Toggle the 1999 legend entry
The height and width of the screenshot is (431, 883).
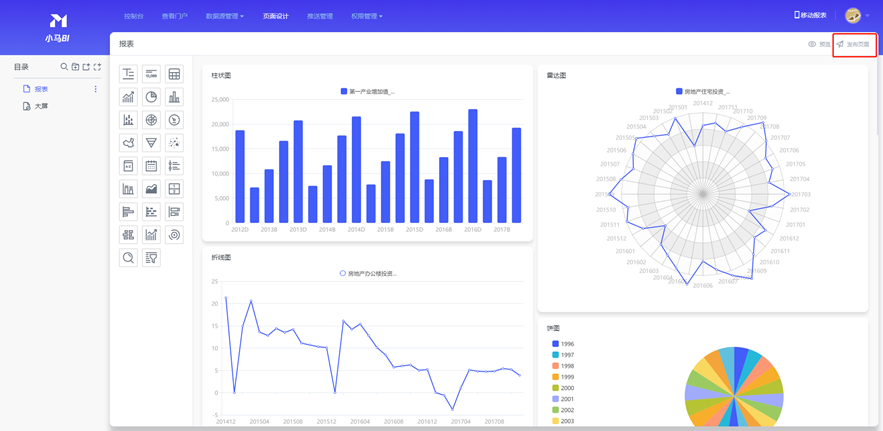pyautogui.click(x=563, y=377)
